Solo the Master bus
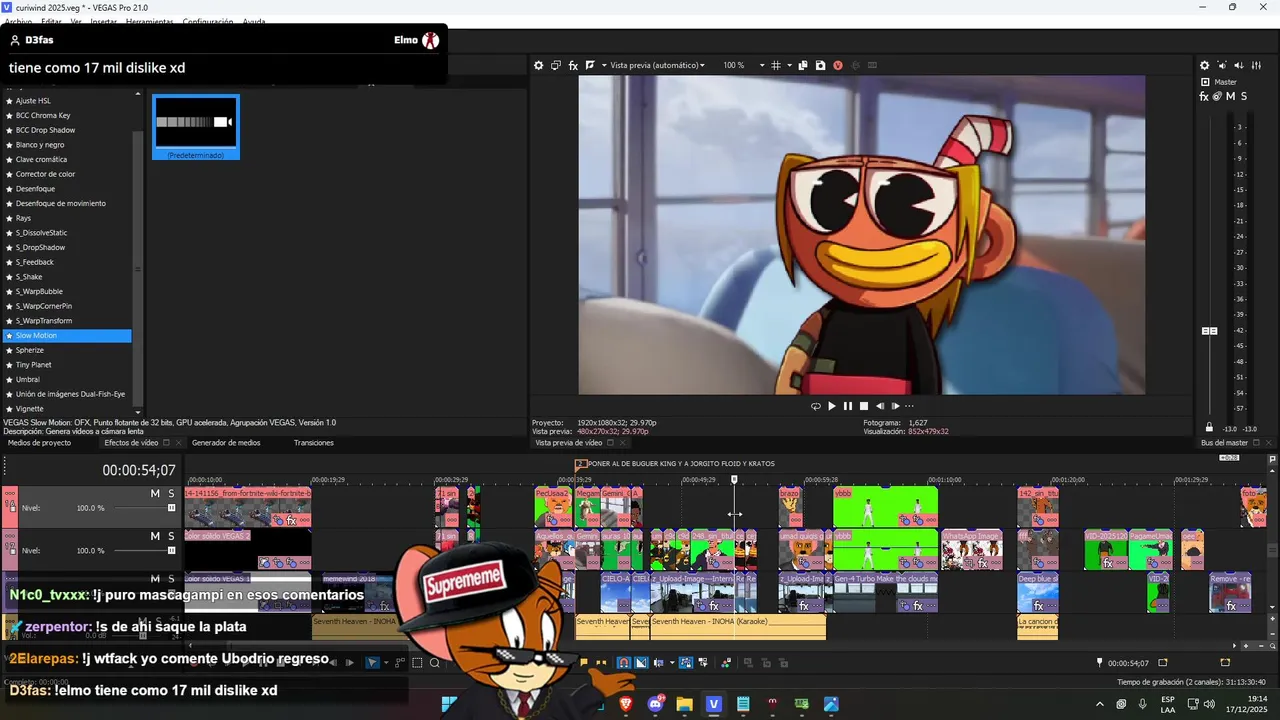This screenshot has width=1280, height=720. (x=1243, y=96)
